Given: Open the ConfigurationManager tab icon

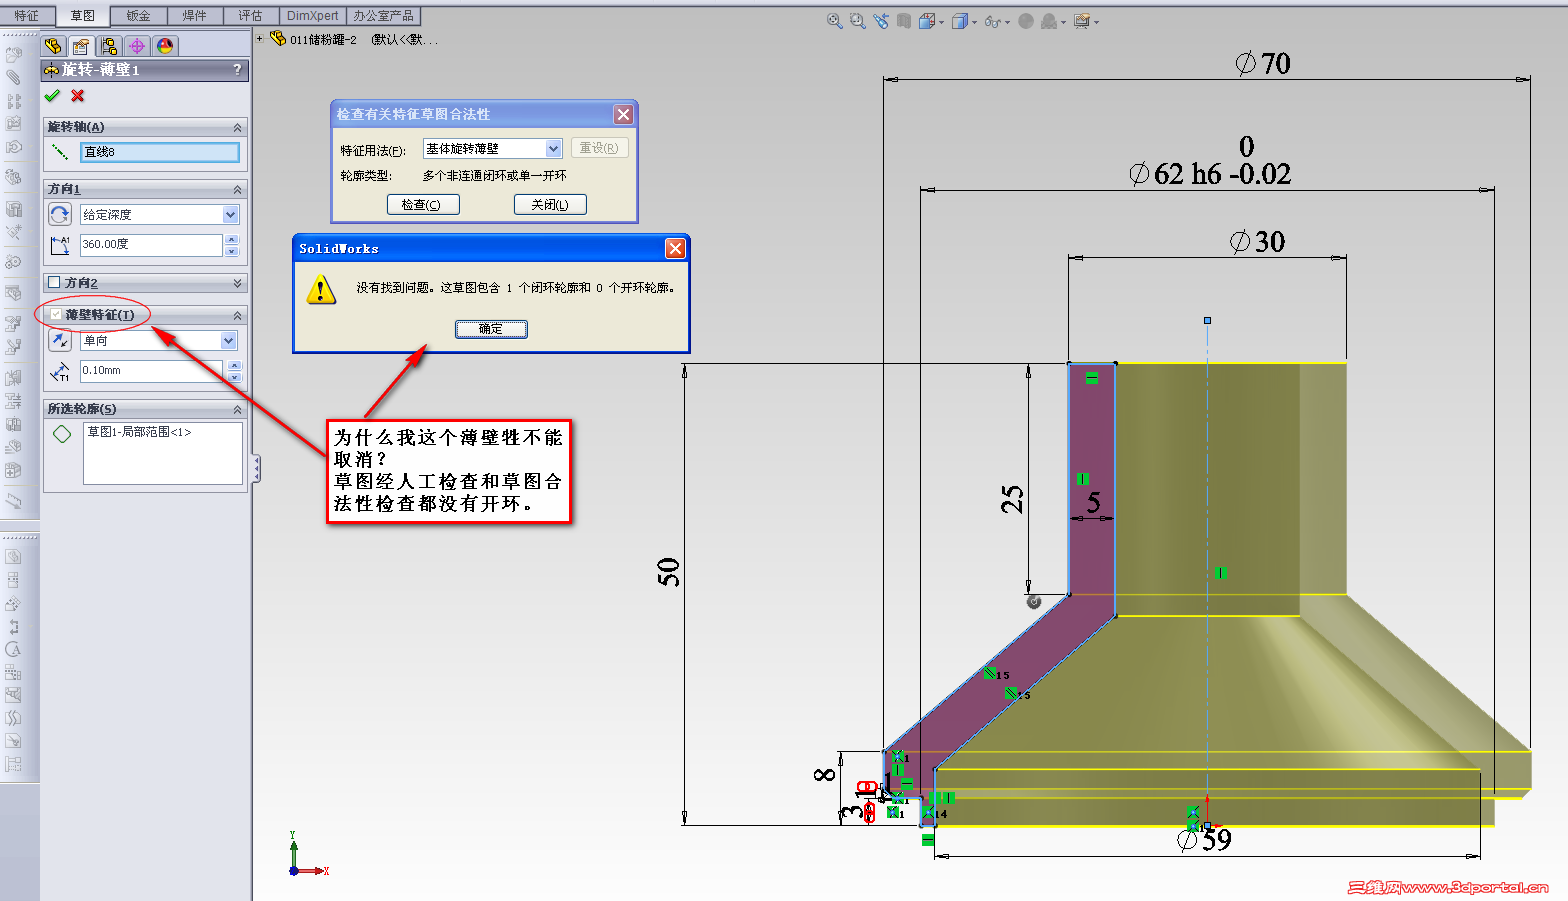Looking at the screenshot, I should point(109,46).
